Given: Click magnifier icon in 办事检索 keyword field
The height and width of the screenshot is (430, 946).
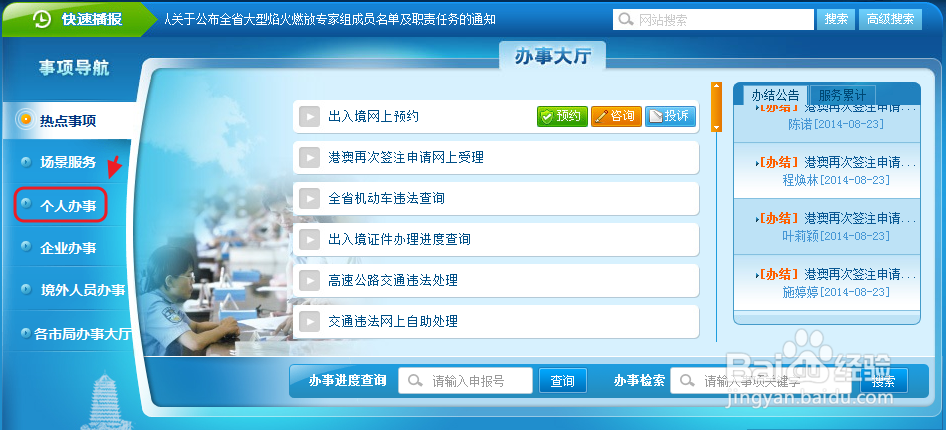Looking at the screenshot, I should tap(686, 381).
